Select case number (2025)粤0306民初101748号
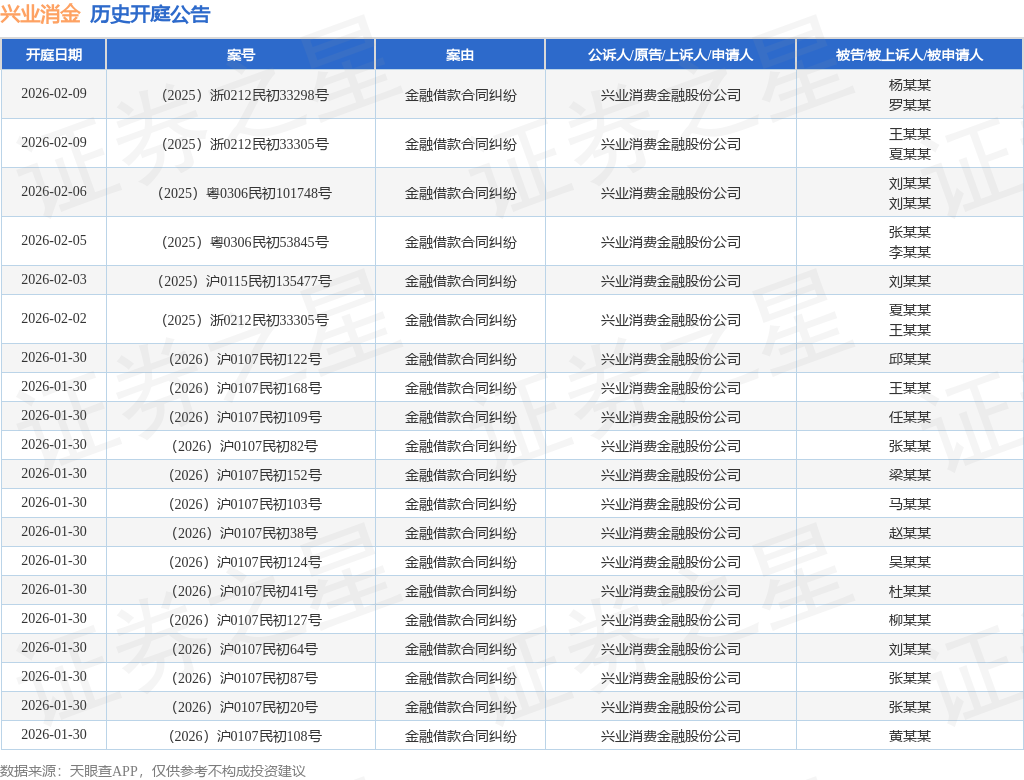 [245, 193]
